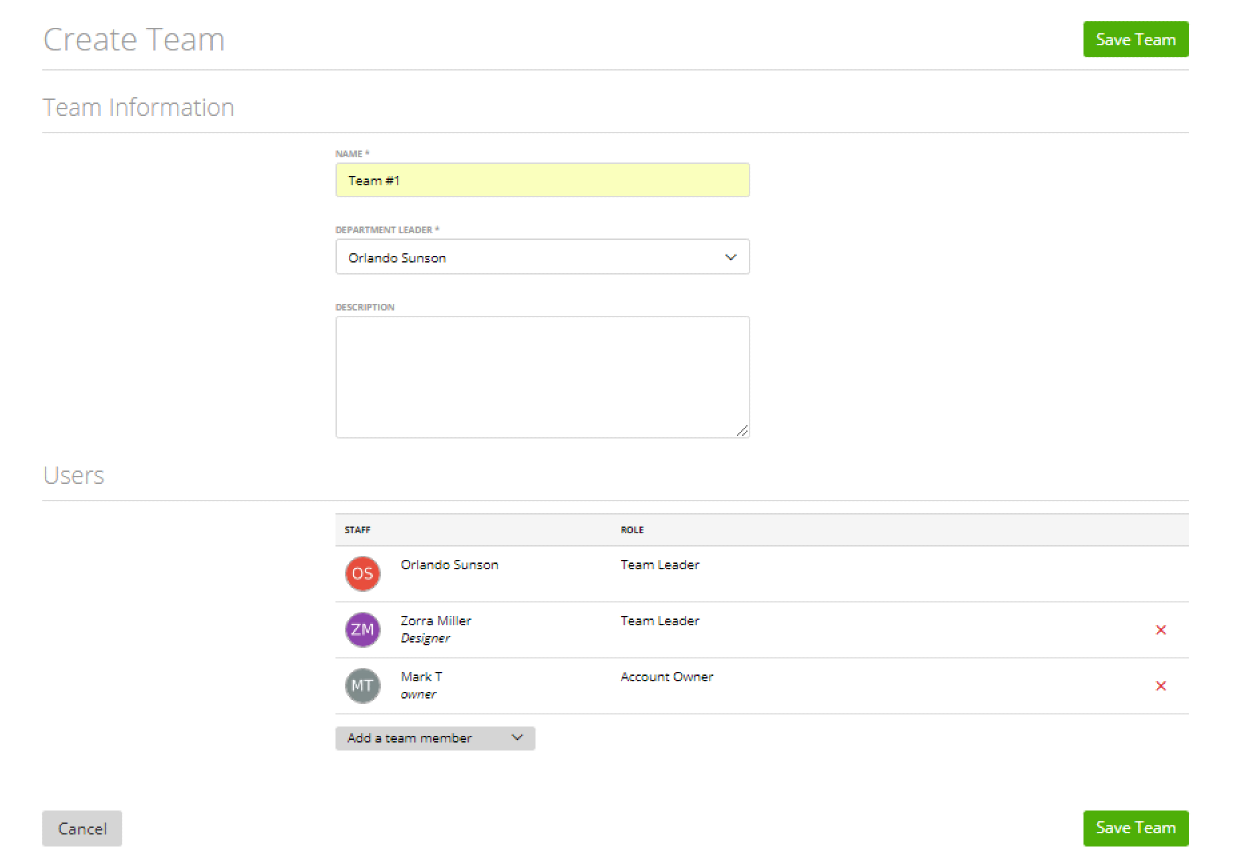Delete Mark T with the red X icon
Viewport: 1245px width, 861px height.
1161,685
